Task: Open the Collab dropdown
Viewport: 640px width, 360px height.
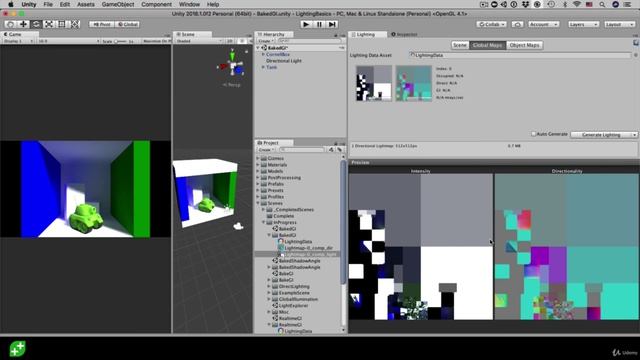Action: [491, 24]
